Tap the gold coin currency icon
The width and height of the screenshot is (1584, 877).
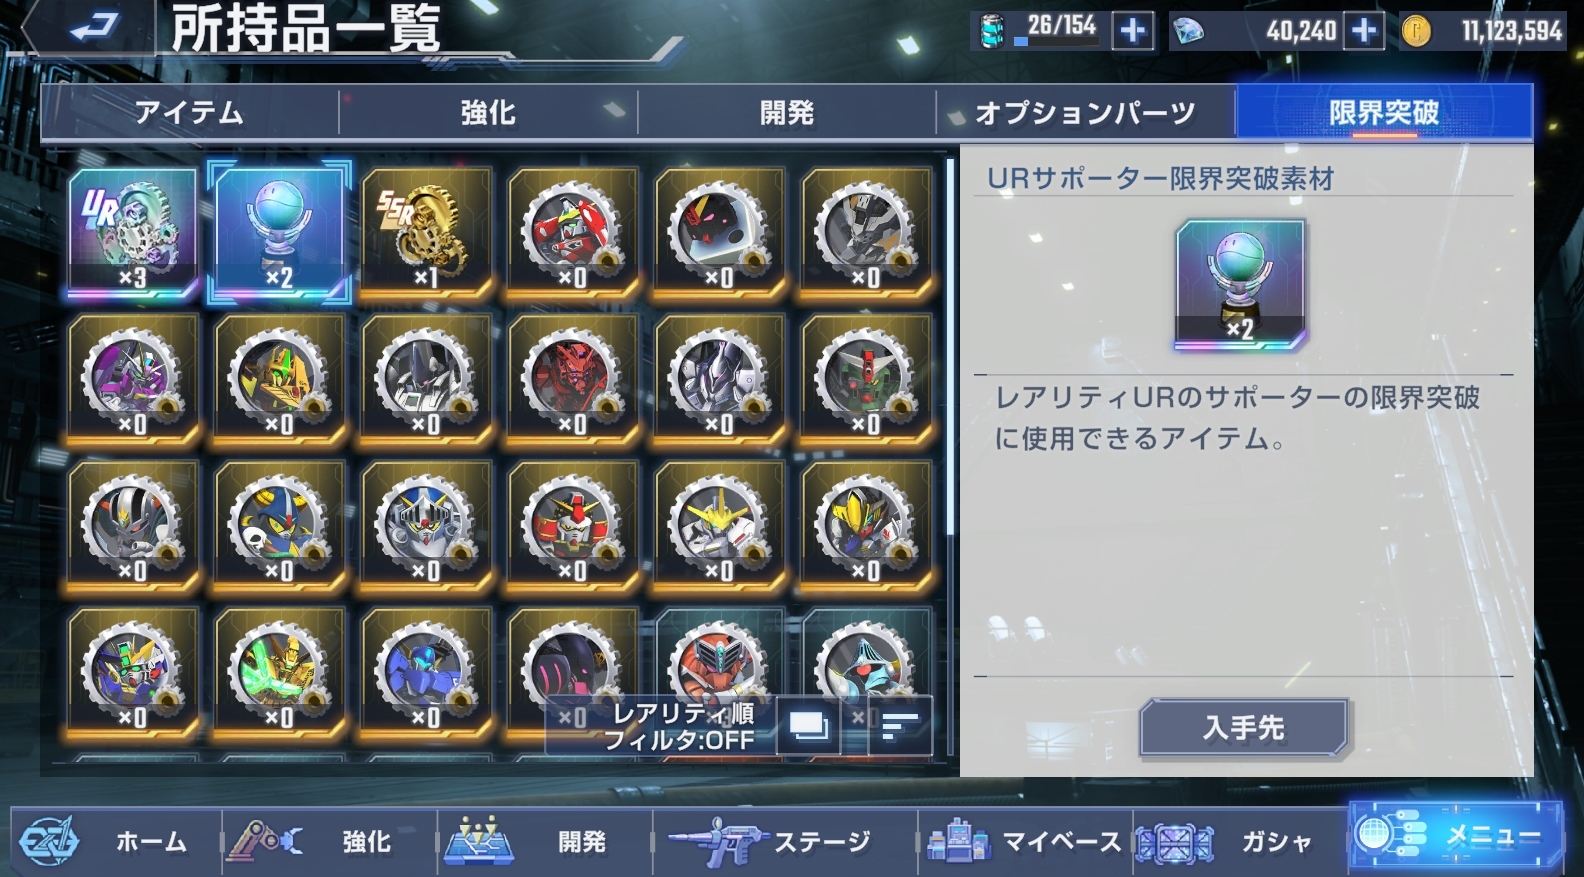[1415, 31]
